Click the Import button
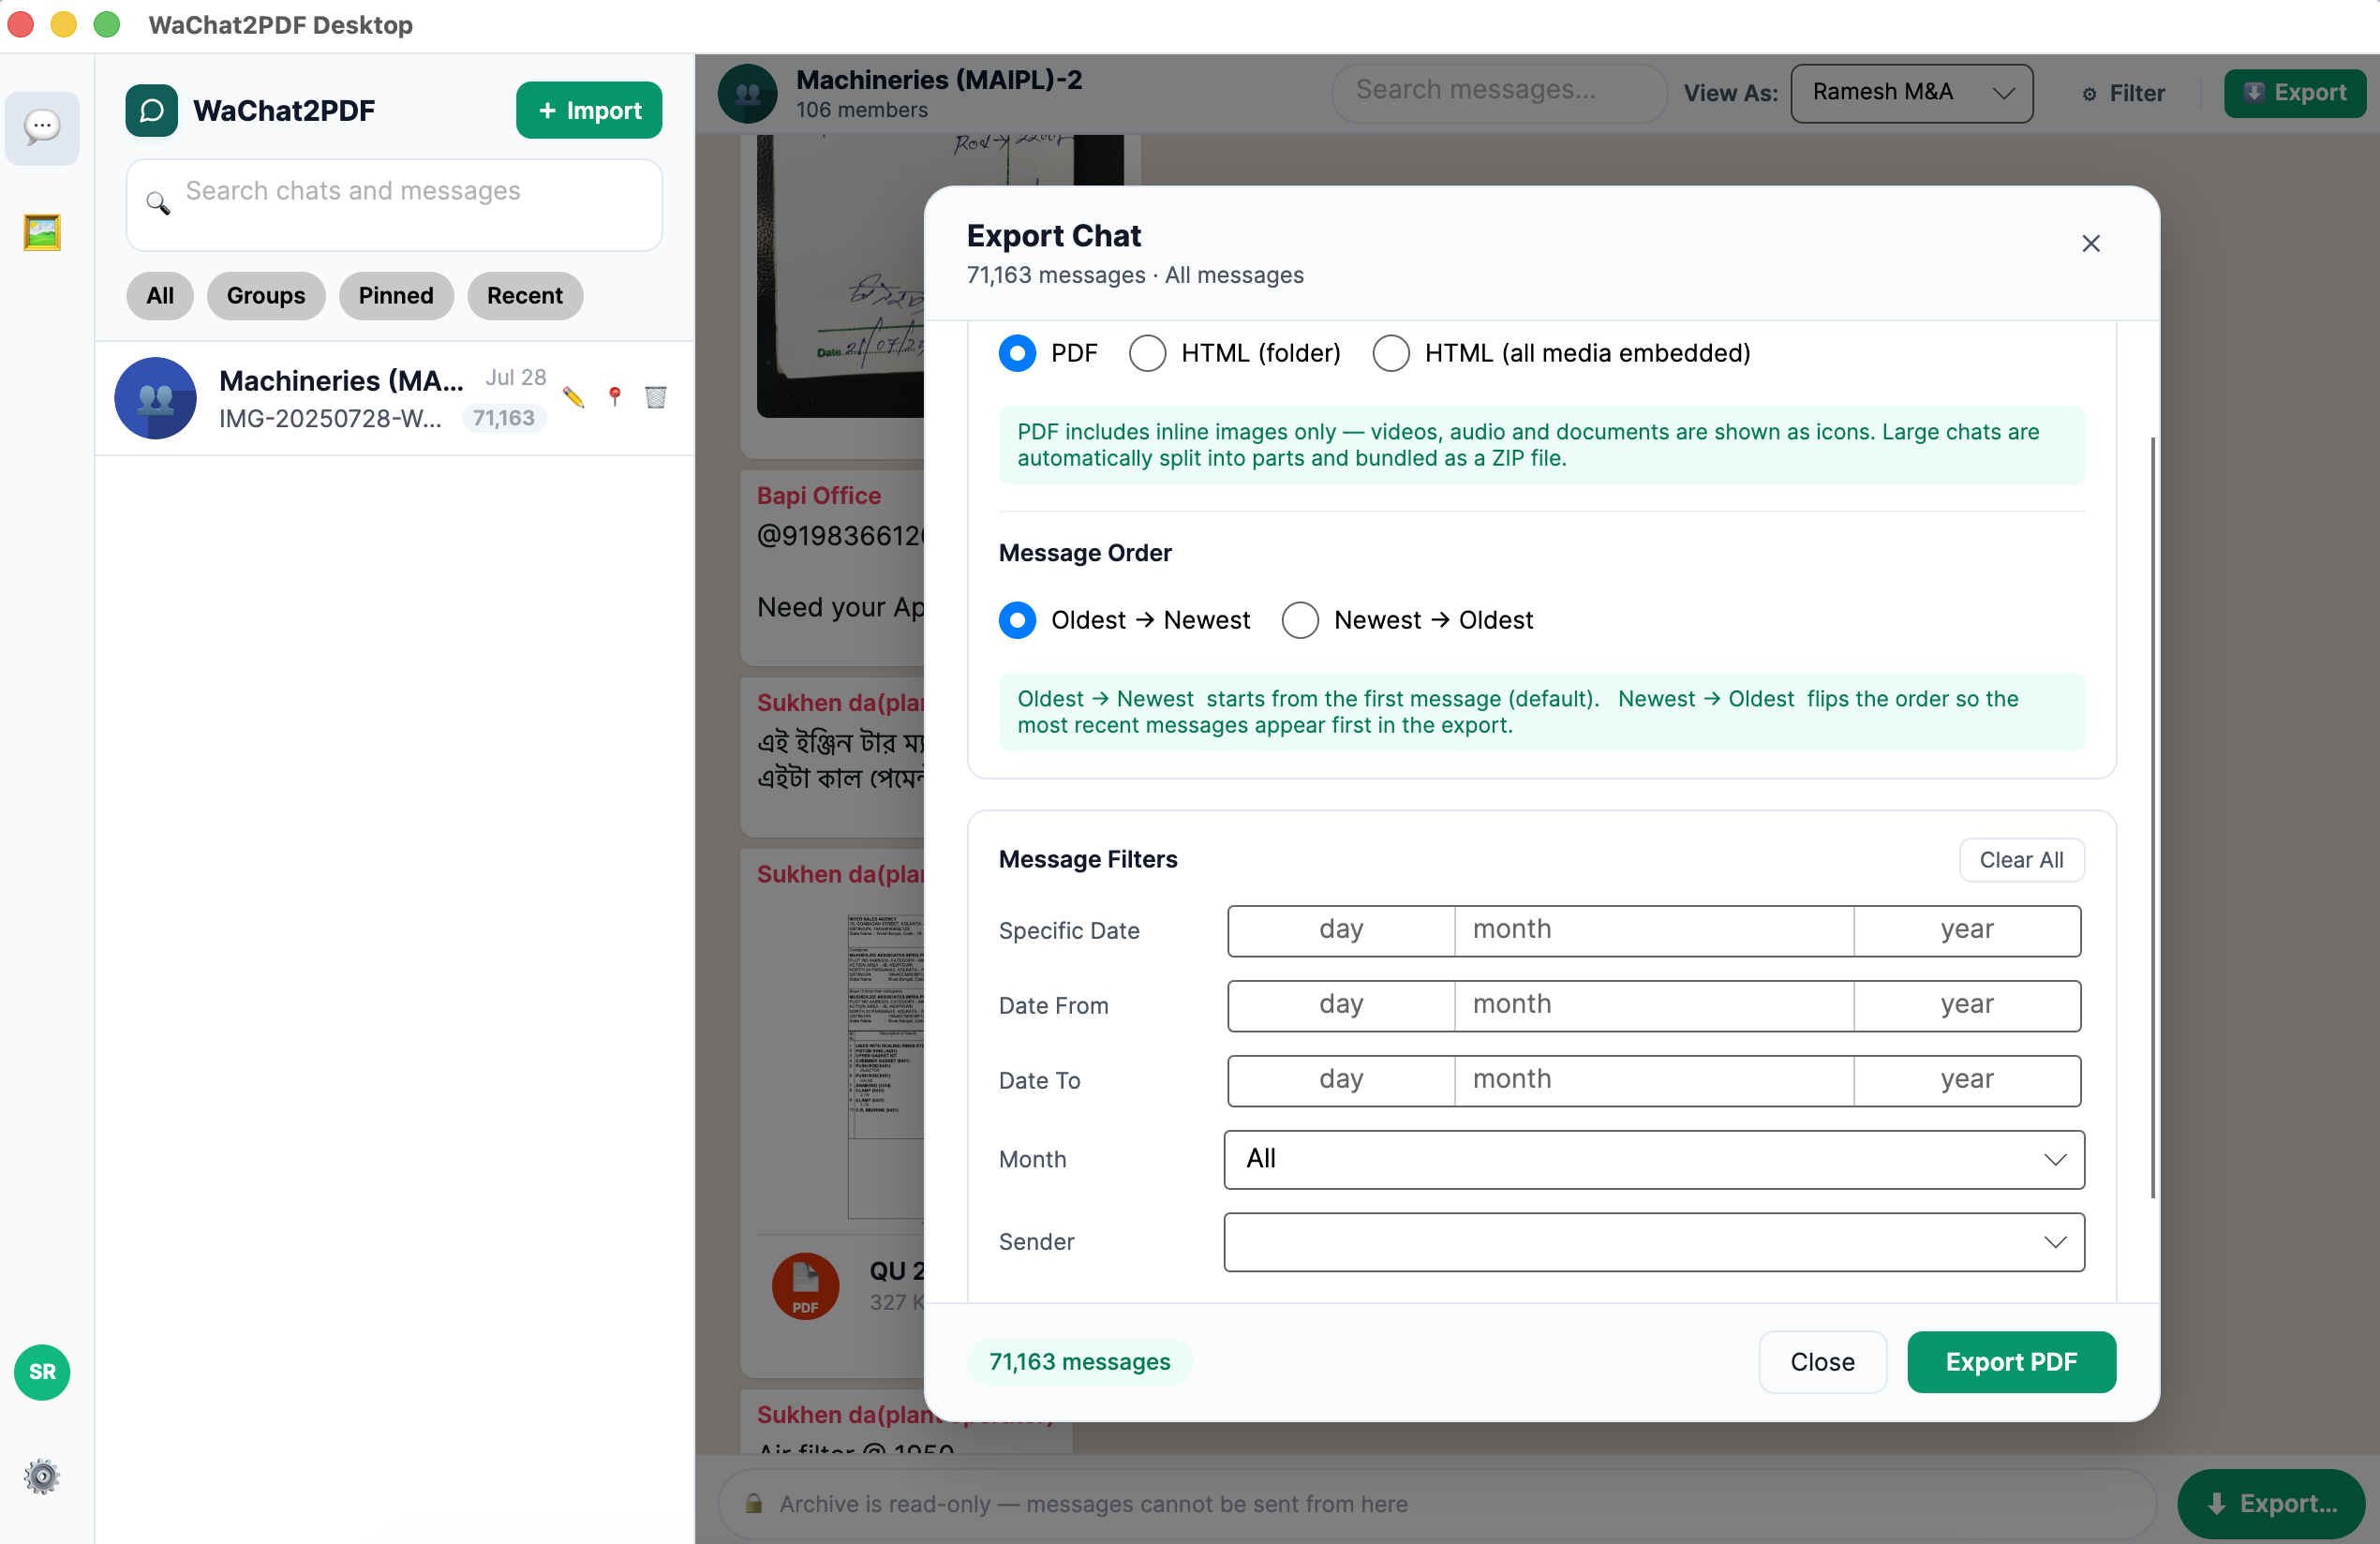2380x1544 pixels. click(589, 110)
